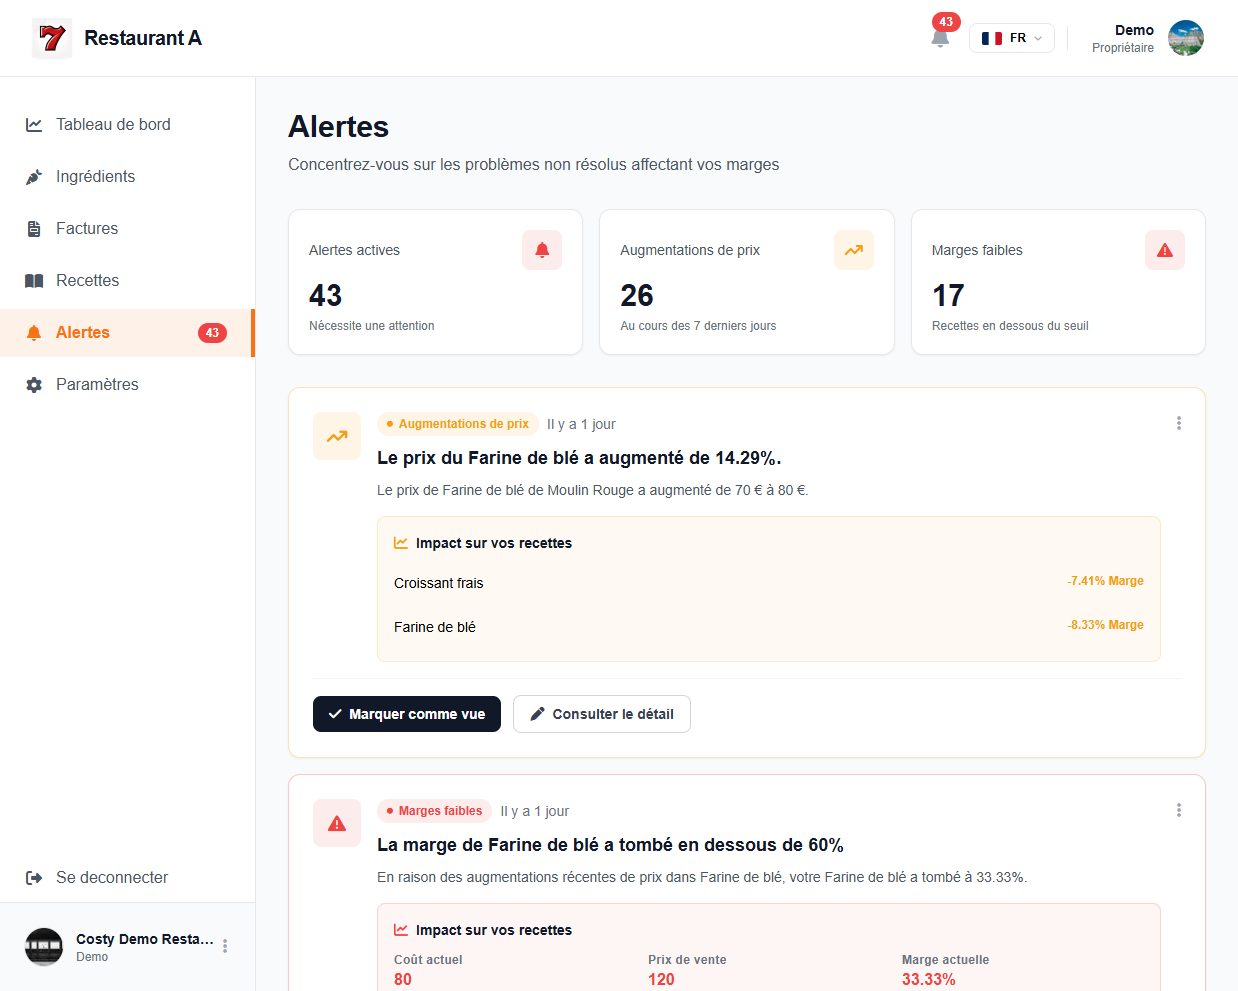Viewport: 1238px width, 991px height.
Task: Open the options menu on the price alert
Action: pos(1179,423)
